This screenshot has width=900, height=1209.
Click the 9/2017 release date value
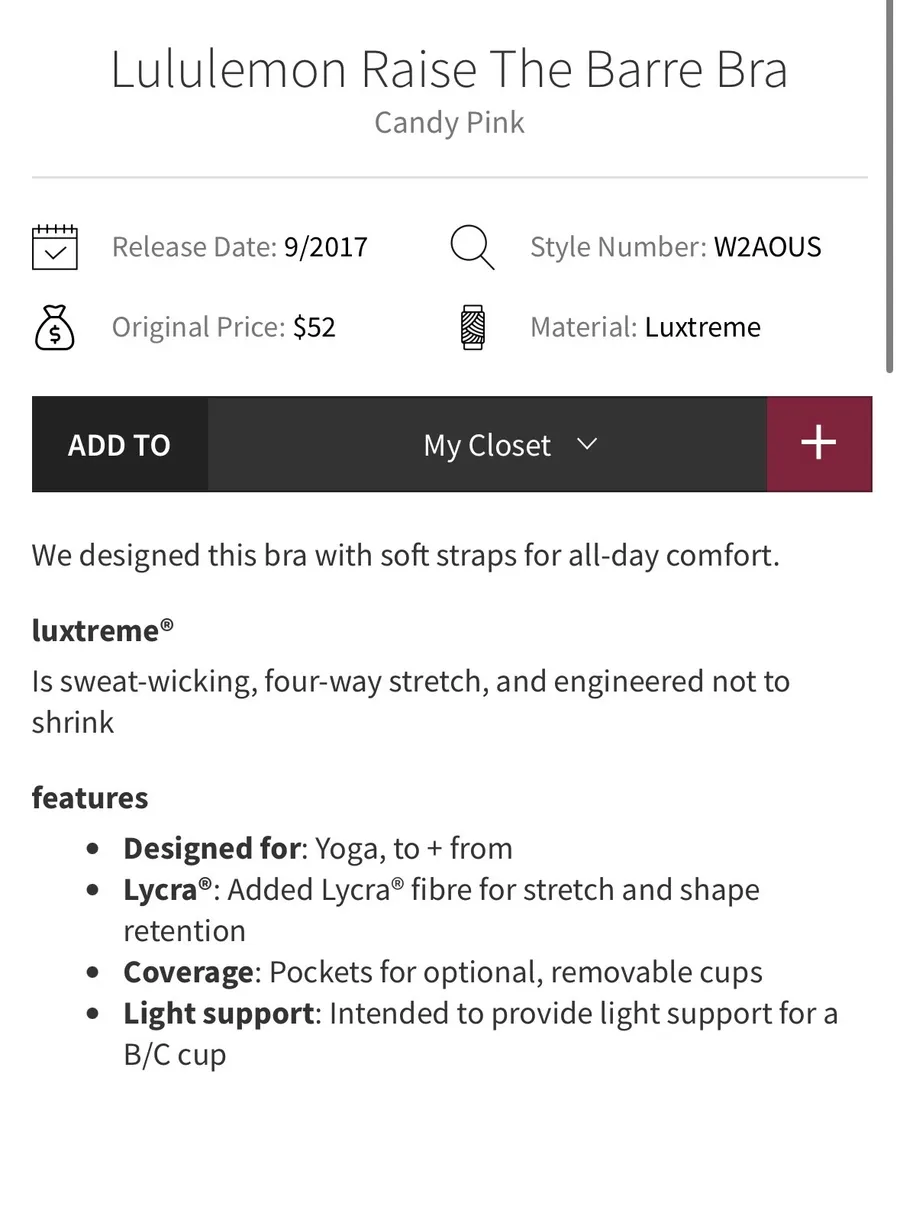tap(326, 247)
